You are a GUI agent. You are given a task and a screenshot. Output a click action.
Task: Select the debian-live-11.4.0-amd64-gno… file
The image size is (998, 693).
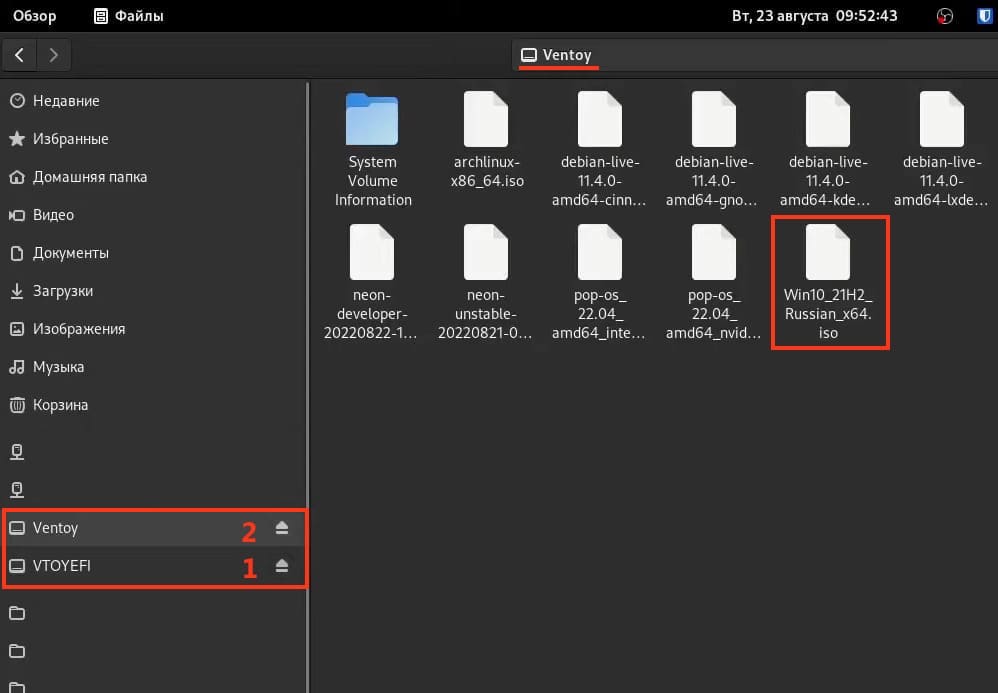point(713,150)
